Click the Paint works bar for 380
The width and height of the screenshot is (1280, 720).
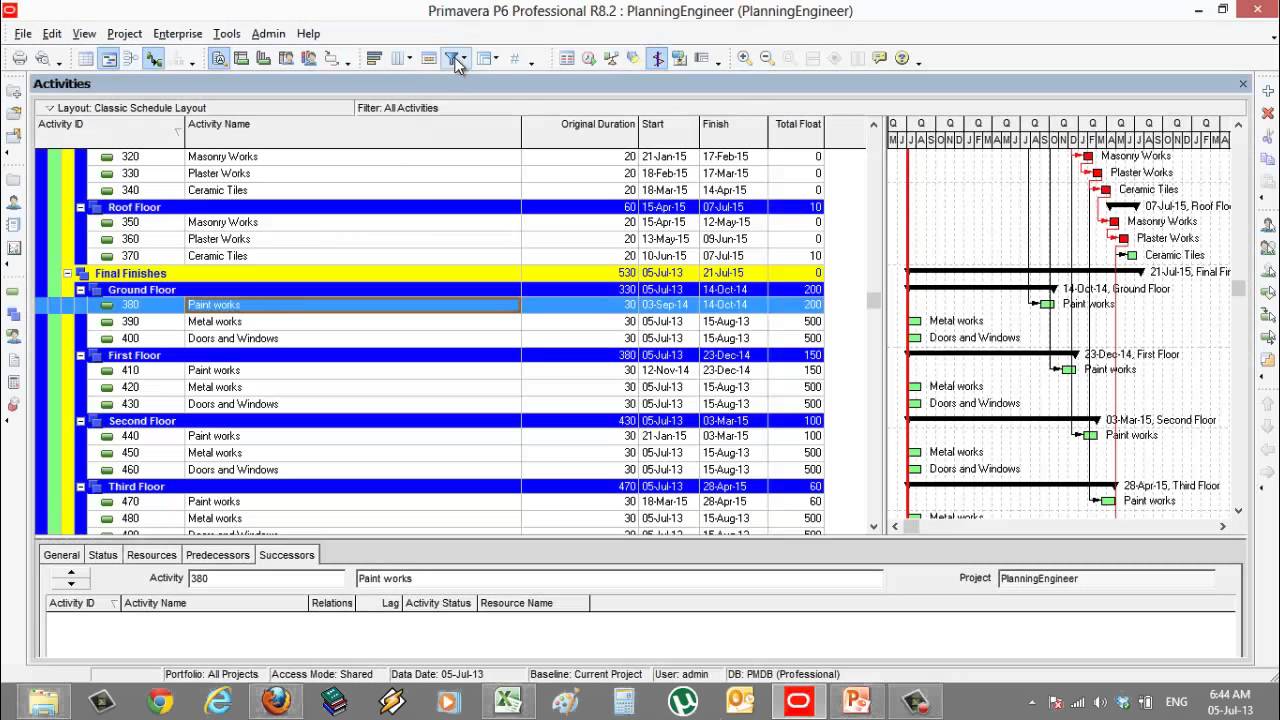1047,304
